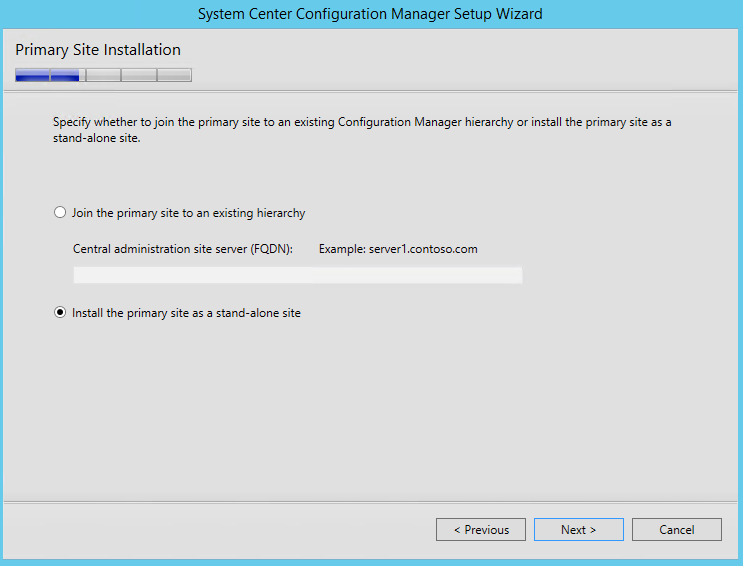
Task: Click the last progress bar segment
Action: [x=174, y=75]
